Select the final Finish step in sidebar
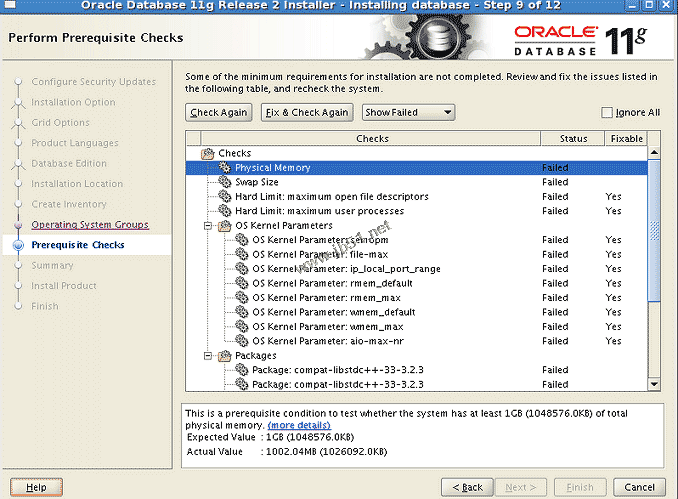Viewport: 678px width, 499px height. [45, 306]
